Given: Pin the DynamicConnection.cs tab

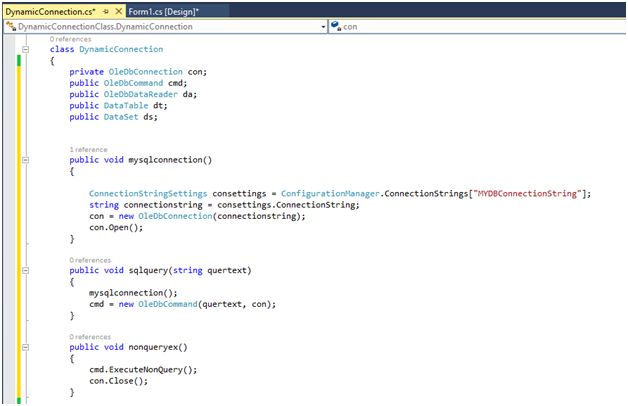Looking at the screenshot, I should [x=106, y=12].
